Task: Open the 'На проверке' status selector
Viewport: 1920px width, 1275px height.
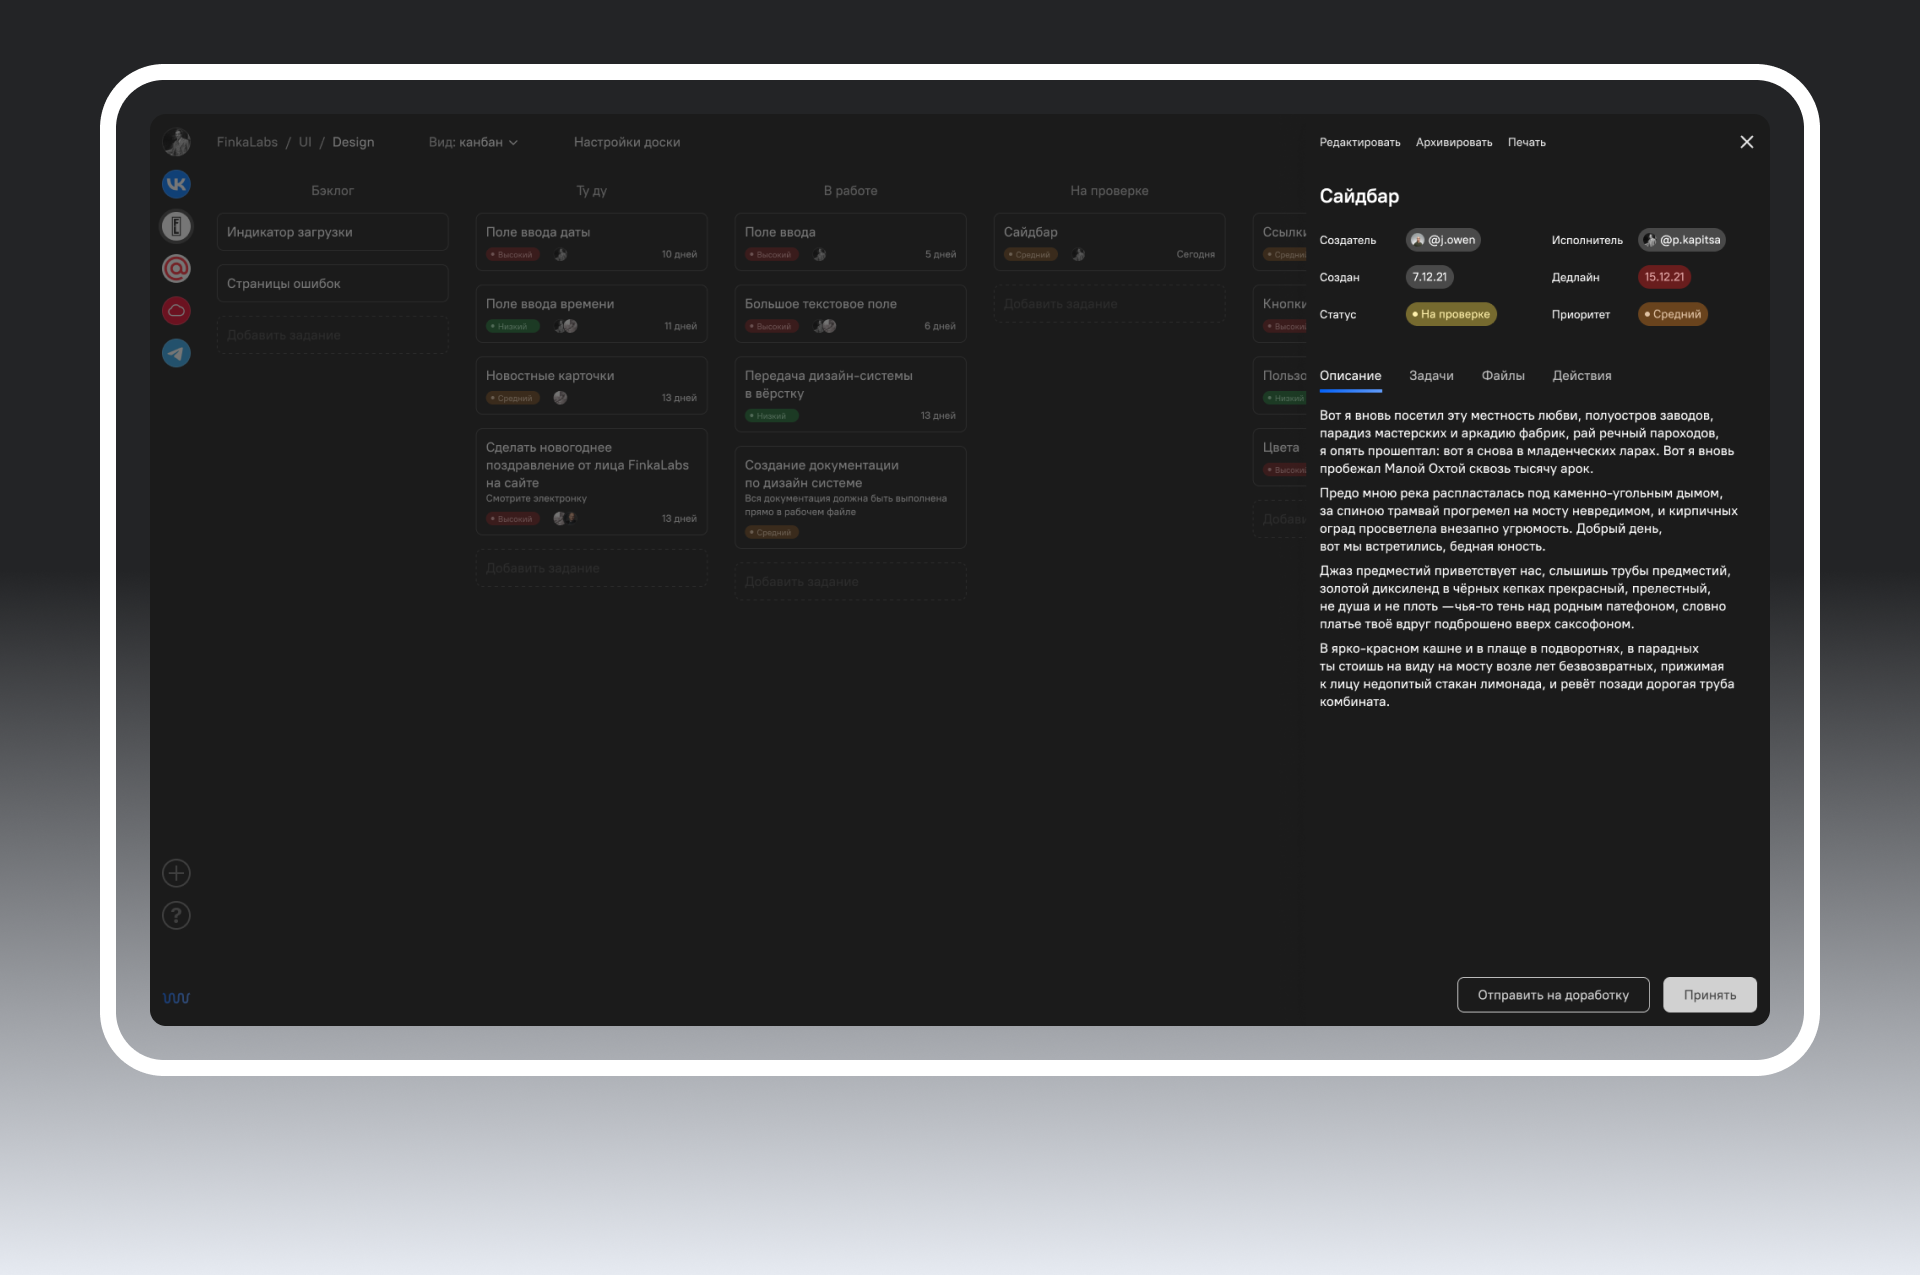Action: pyautogui.click(x=1450, y=314)
